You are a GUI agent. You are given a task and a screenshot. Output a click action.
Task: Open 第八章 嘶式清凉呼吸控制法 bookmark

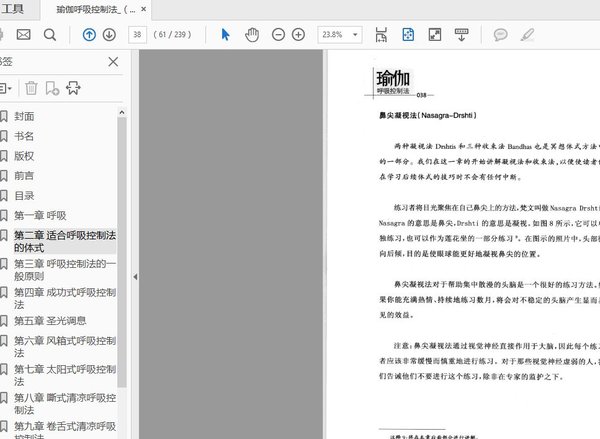pyautogui.click(x=65, y=404)
